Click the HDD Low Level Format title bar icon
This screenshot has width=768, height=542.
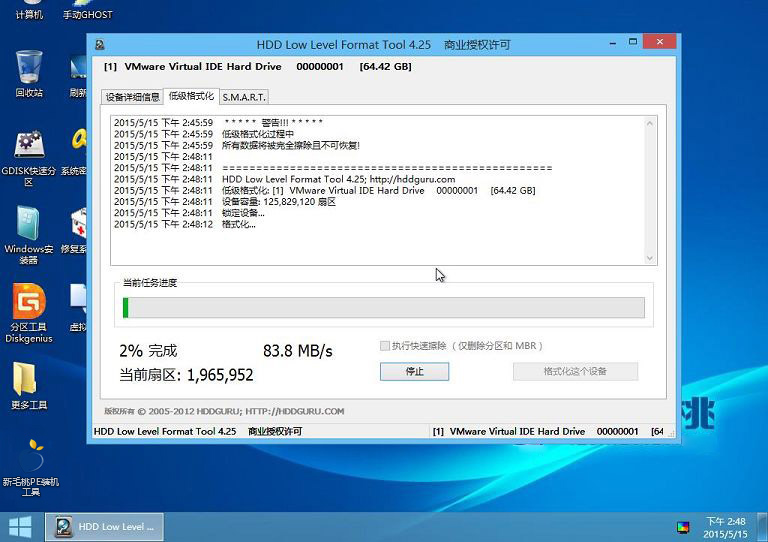[100, 45]
